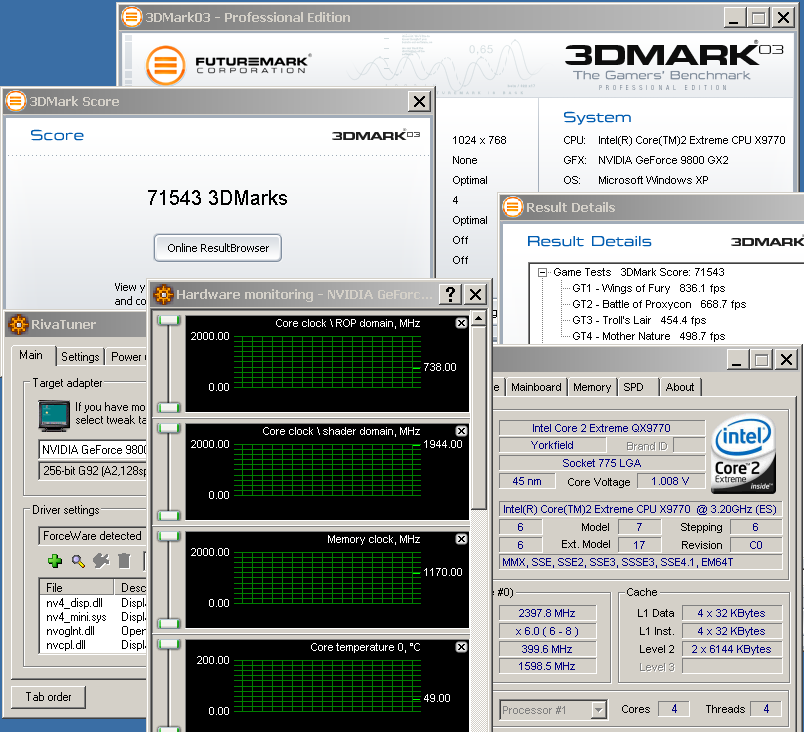The height and width of the screenshot is (732, 804).
Task: Click the ForceWare detected field
Action: click(x=93, y=536)
